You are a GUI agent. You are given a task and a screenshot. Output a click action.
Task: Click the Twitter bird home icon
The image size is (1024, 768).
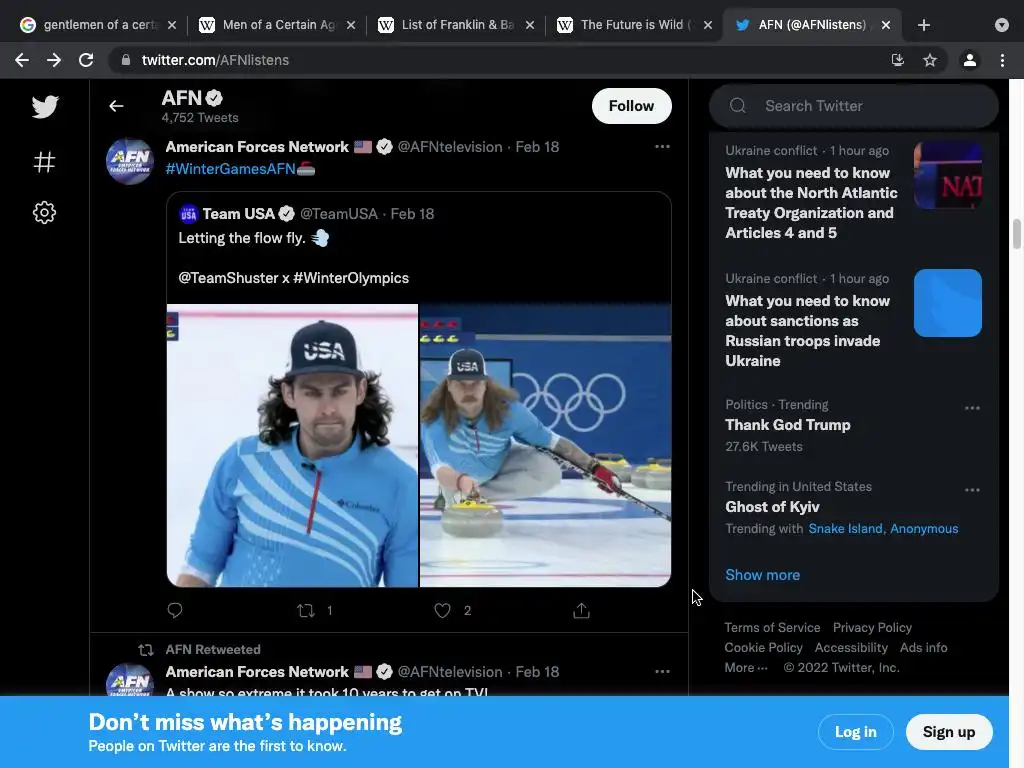point(45,106)
